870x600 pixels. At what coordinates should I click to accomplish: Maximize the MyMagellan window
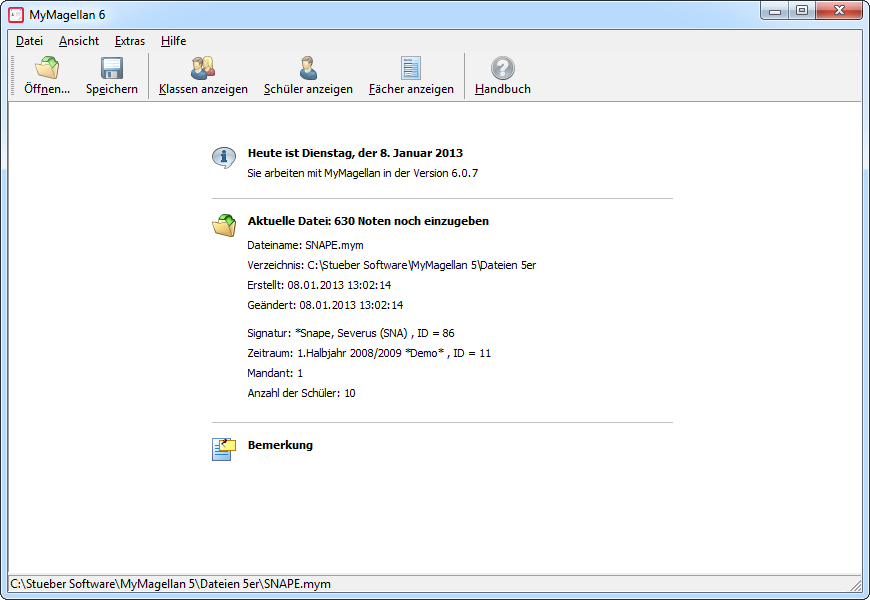(x=802, y=10)
